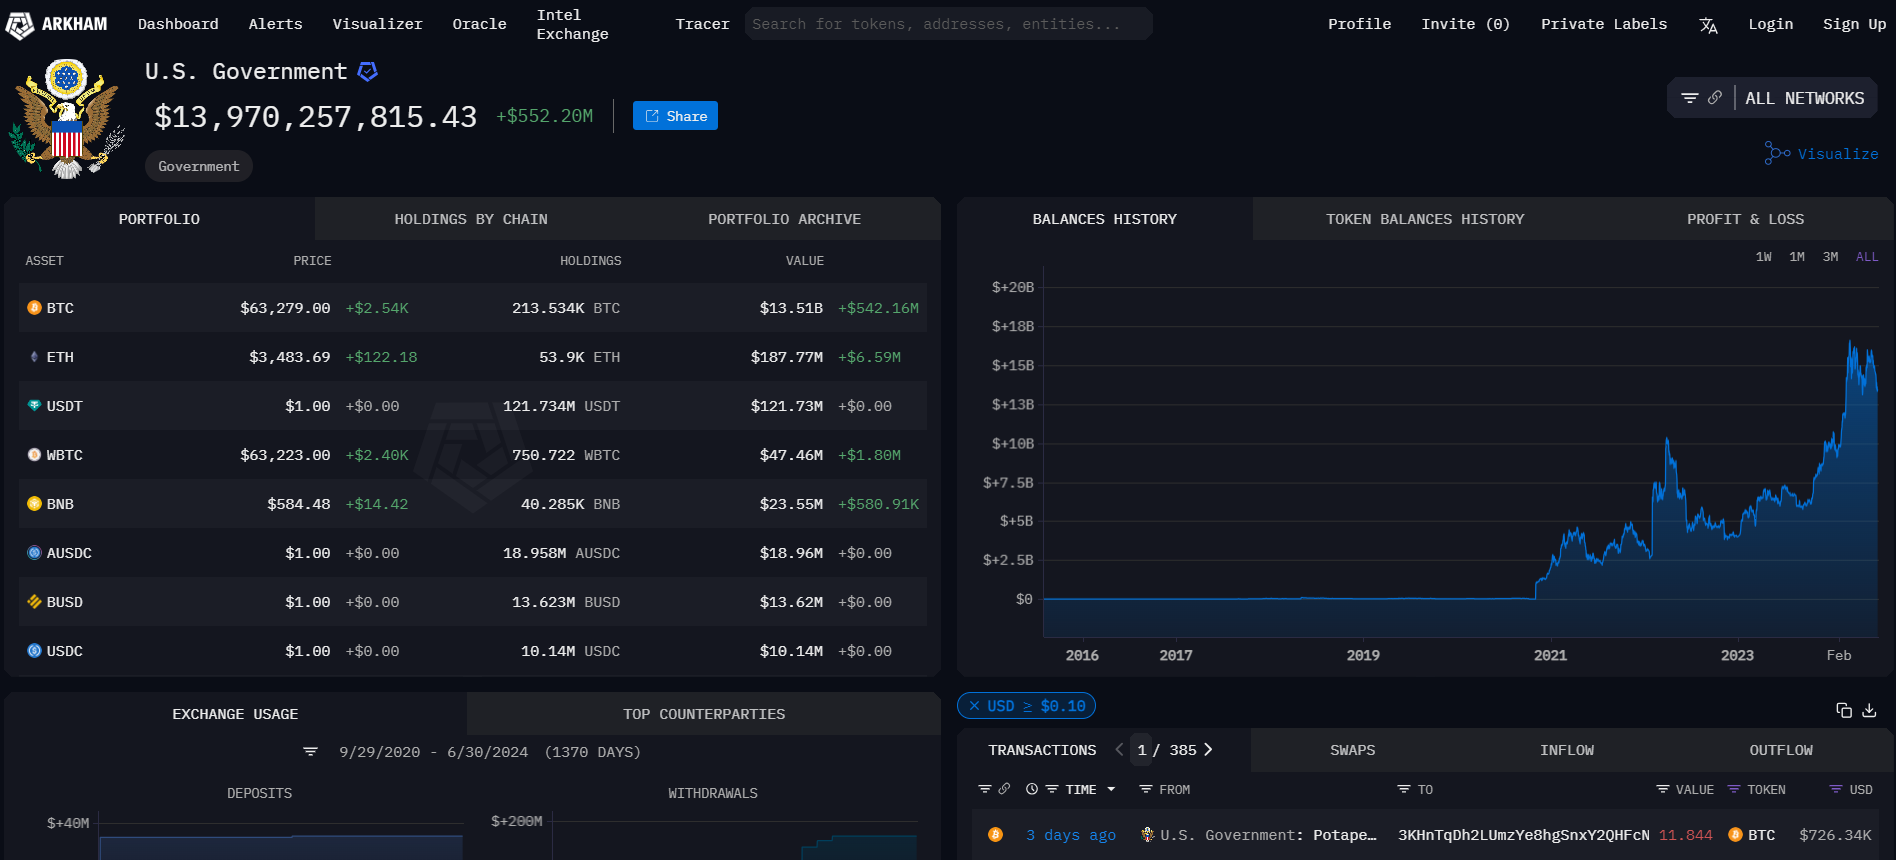Screen dimensions: 1896x860
Task: Go to next transactions page
Action: pyautogui.click(x=1208, y=750)
